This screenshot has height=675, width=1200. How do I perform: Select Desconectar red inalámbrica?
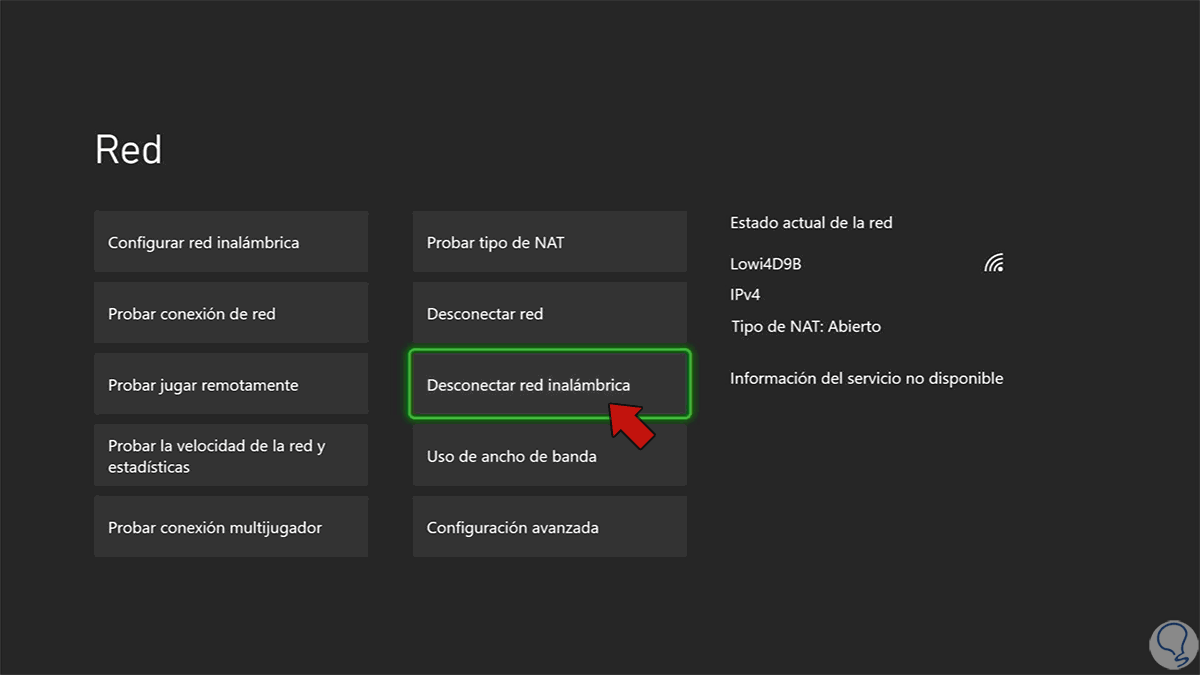(528, 385)
